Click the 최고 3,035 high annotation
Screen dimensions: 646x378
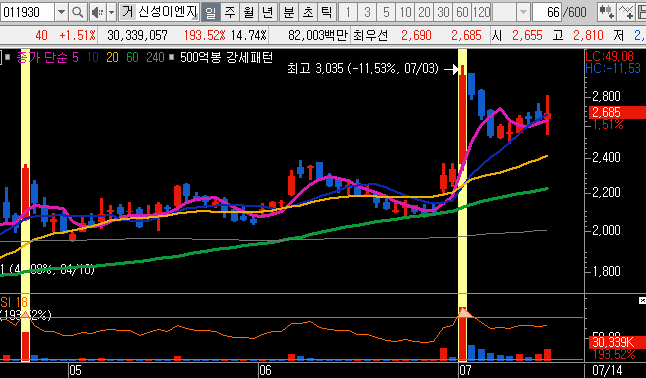pos(363,68)
